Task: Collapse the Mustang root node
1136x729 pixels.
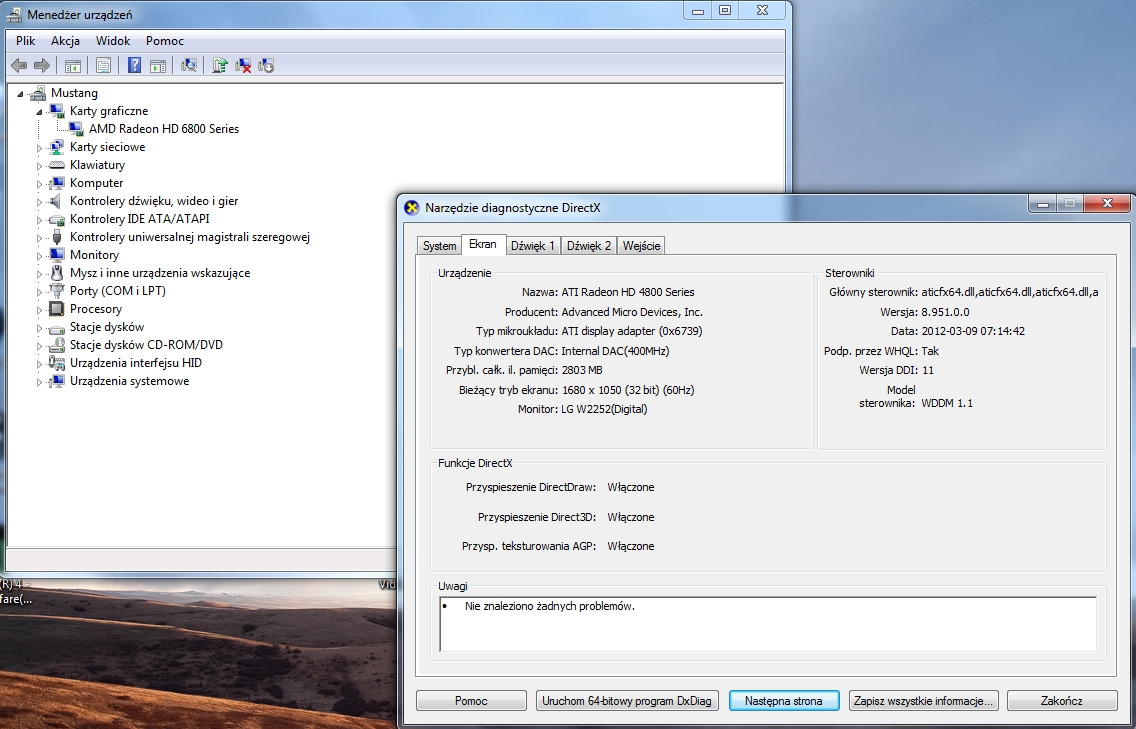Action: coord(20,93)
